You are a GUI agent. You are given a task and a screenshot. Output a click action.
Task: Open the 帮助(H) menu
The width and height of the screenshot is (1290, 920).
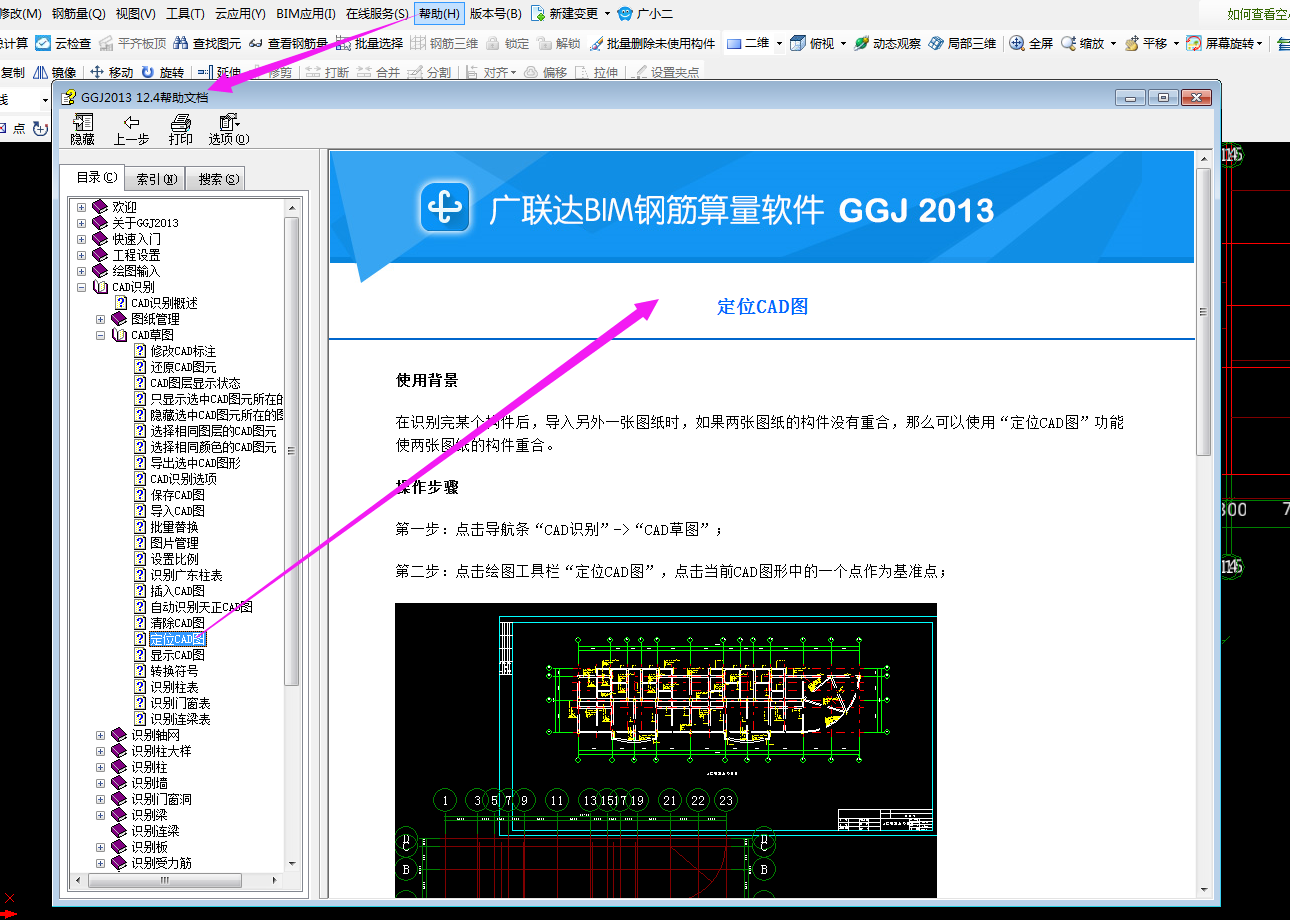coord(439,14)
